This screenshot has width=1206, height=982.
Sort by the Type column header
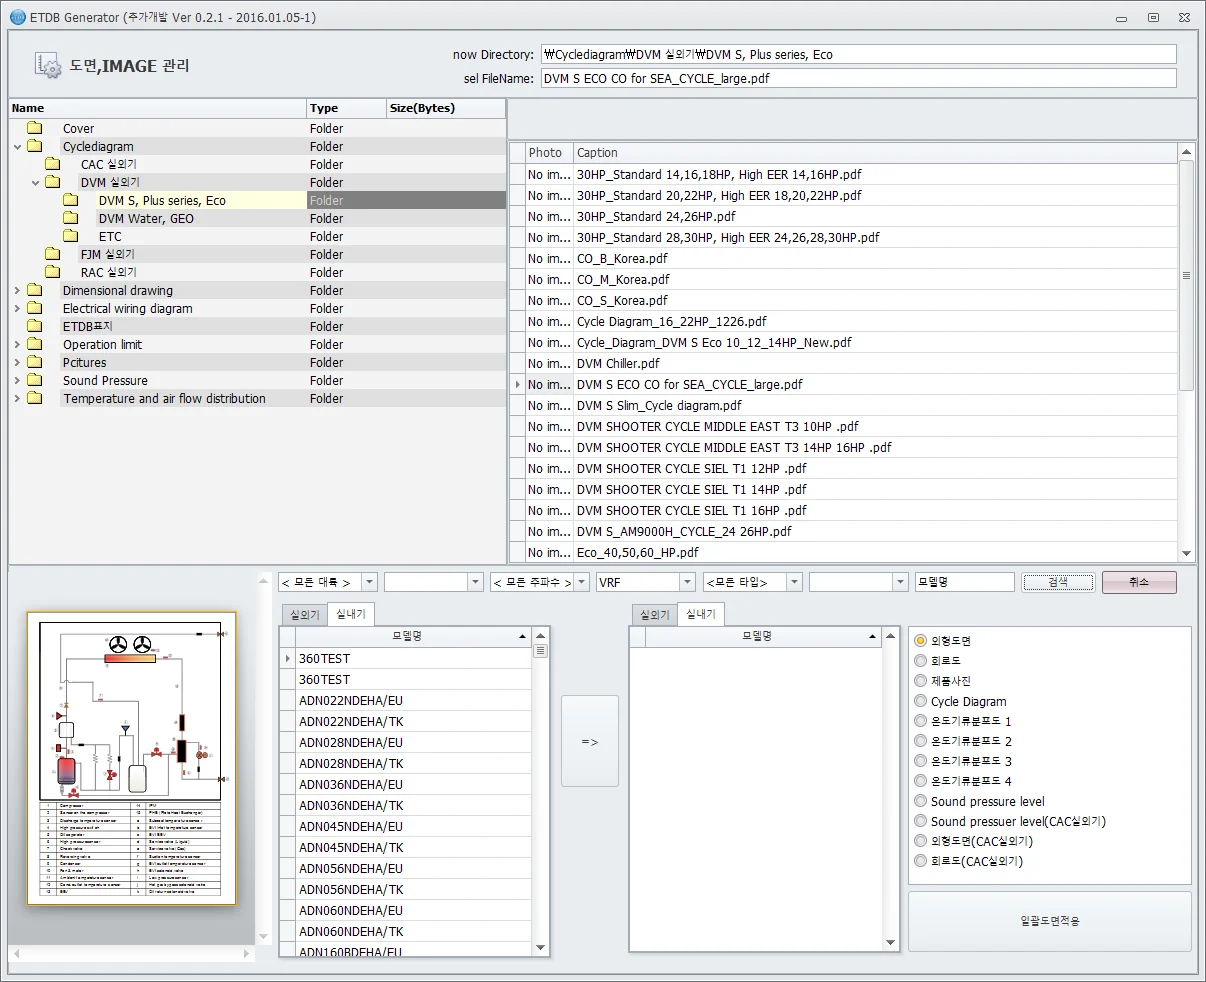tap(346, 108)
